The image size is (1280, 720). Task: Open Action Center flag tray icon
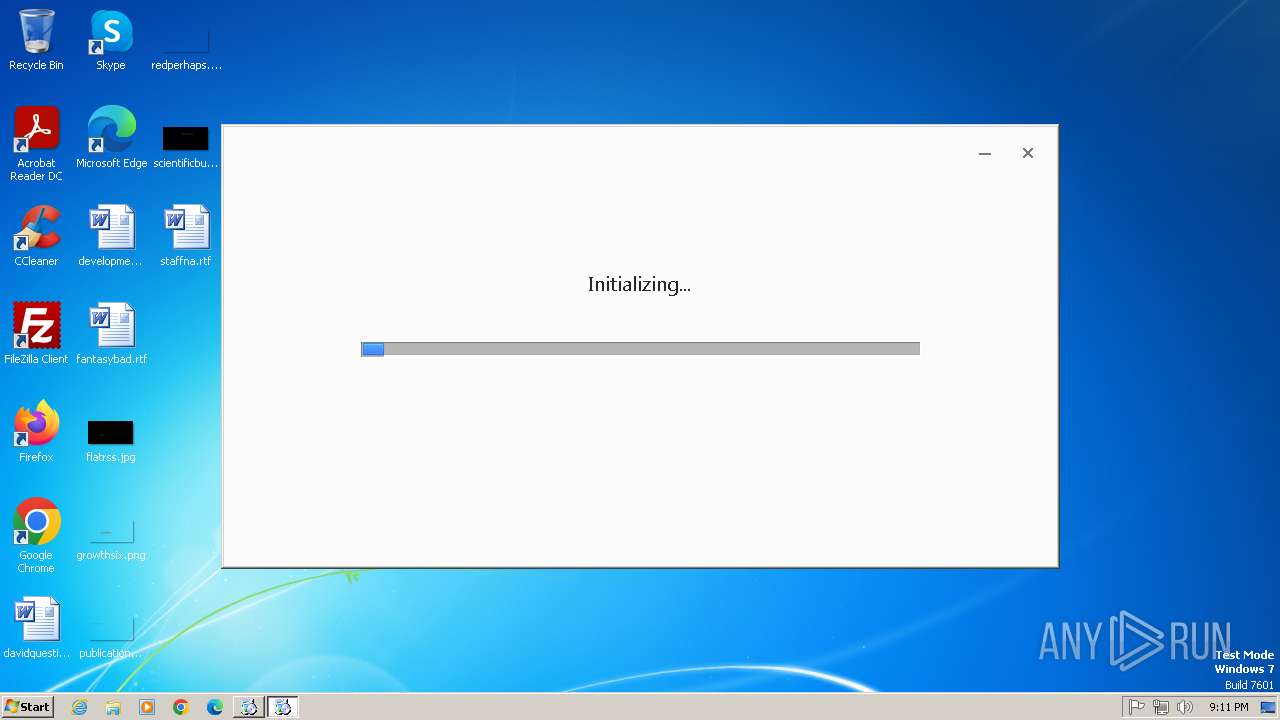point(1137,707)
